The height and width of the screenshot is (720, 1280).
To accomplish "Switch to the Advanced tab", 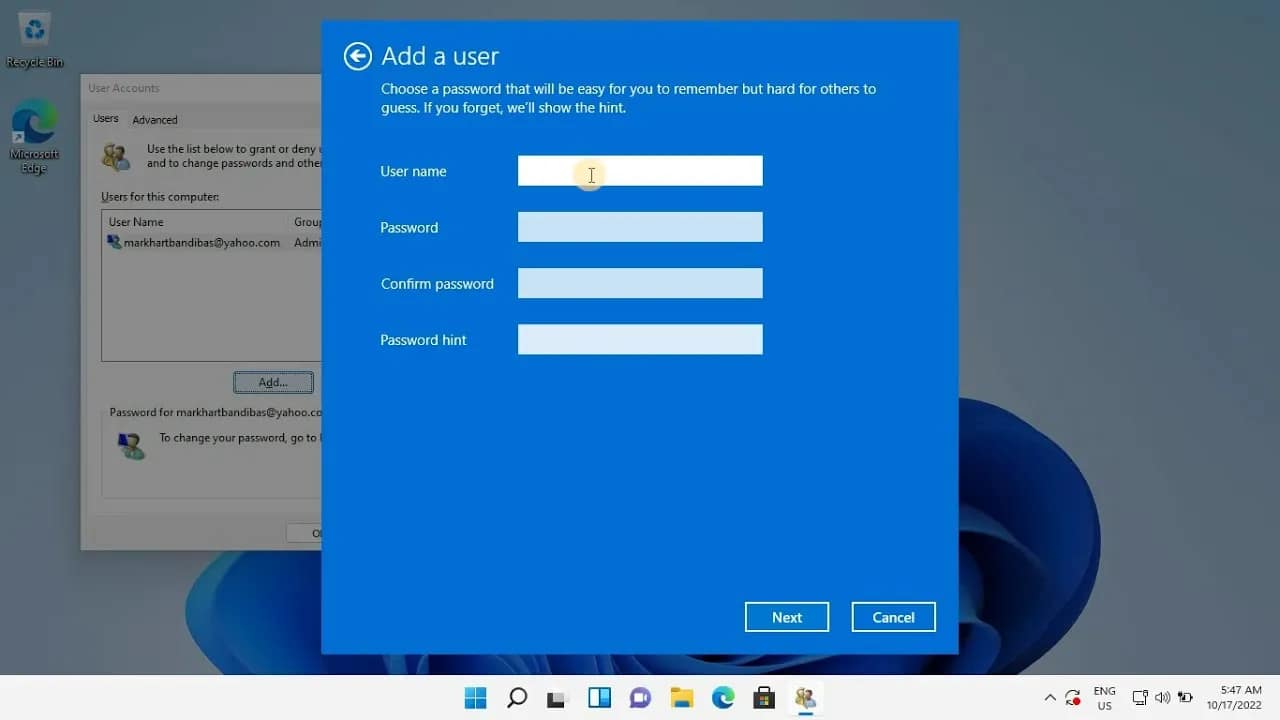I will (155, 119).
